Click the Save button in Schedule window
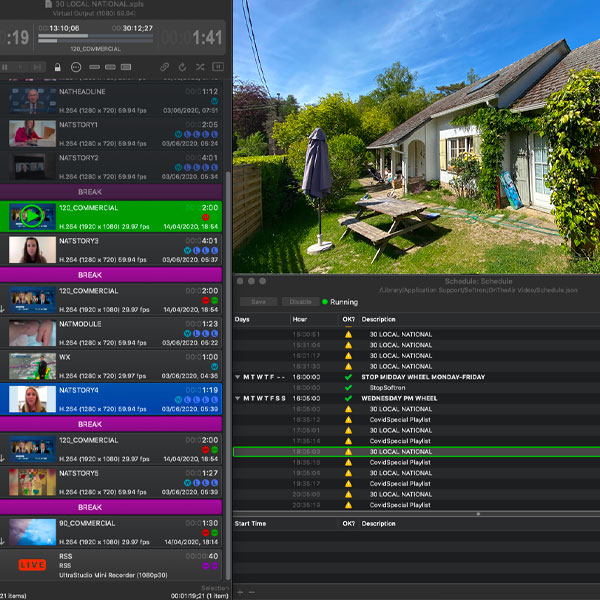This screenshot has width=600, height=600. point(258,301)
